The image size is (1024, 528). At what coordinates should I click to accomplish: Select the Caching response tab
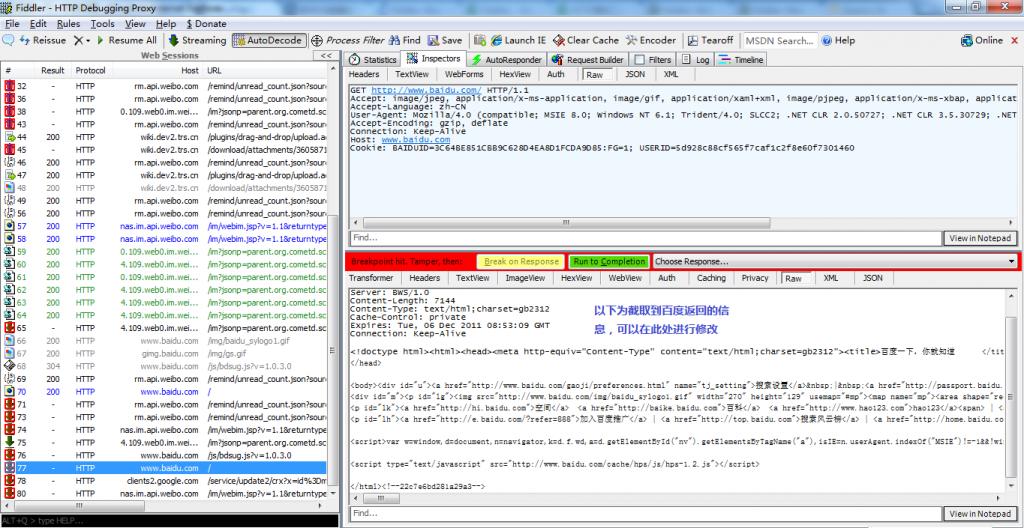tap(711, 278)
